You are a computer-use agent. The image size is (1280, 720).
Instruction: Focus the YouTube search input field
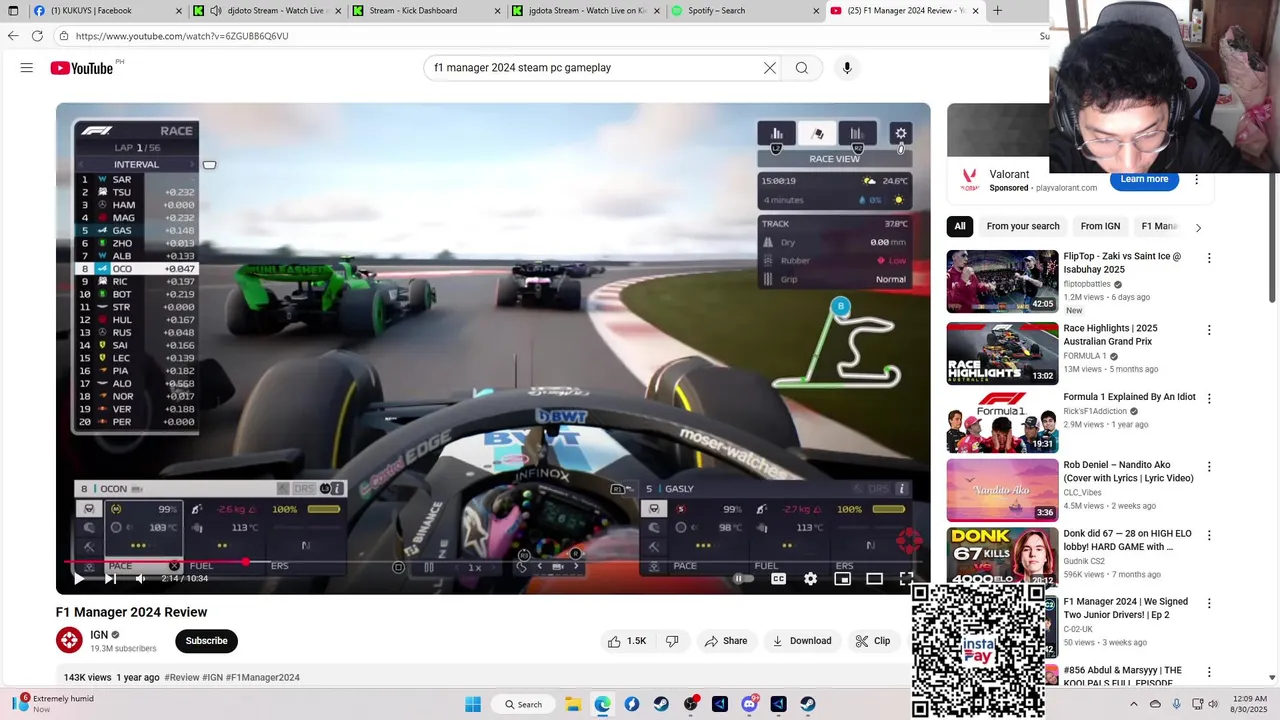coord(595,68)
